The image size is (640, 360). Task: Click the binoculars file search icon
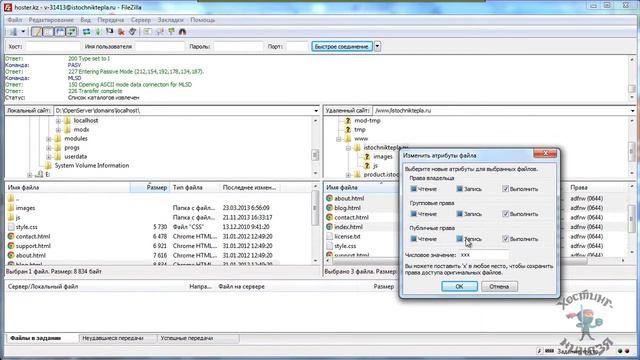(x=182, y=32)
